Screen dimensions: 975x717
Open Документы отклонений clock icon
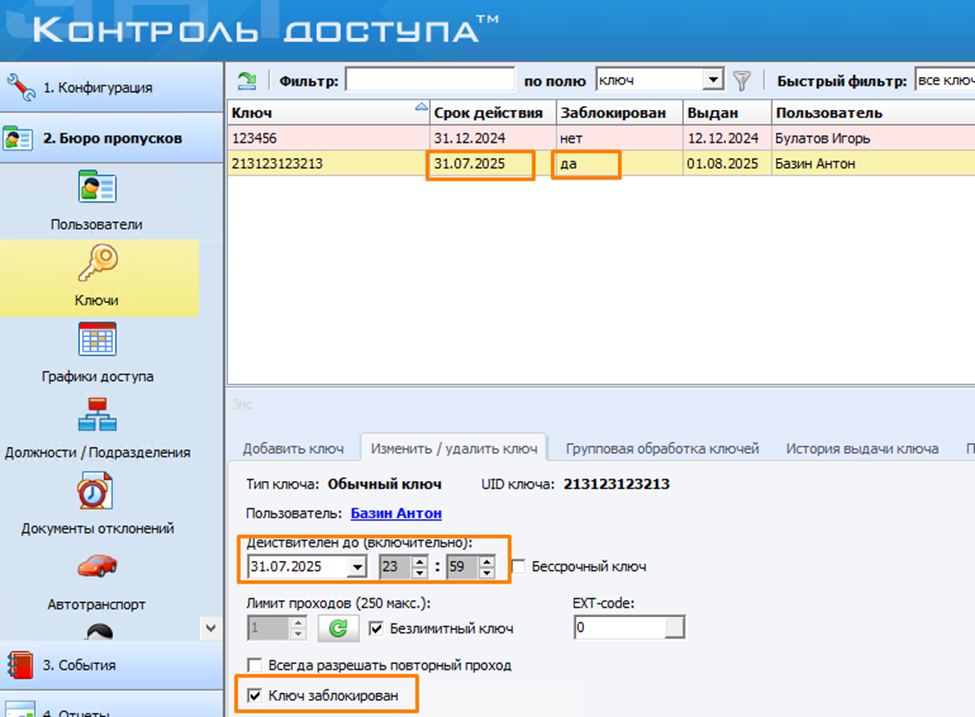[97, 491]
